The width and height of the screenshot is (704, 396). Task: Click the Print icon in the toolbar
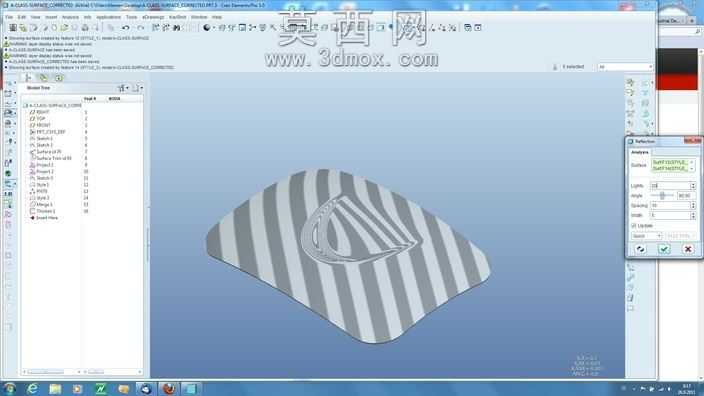click(85, 28)
